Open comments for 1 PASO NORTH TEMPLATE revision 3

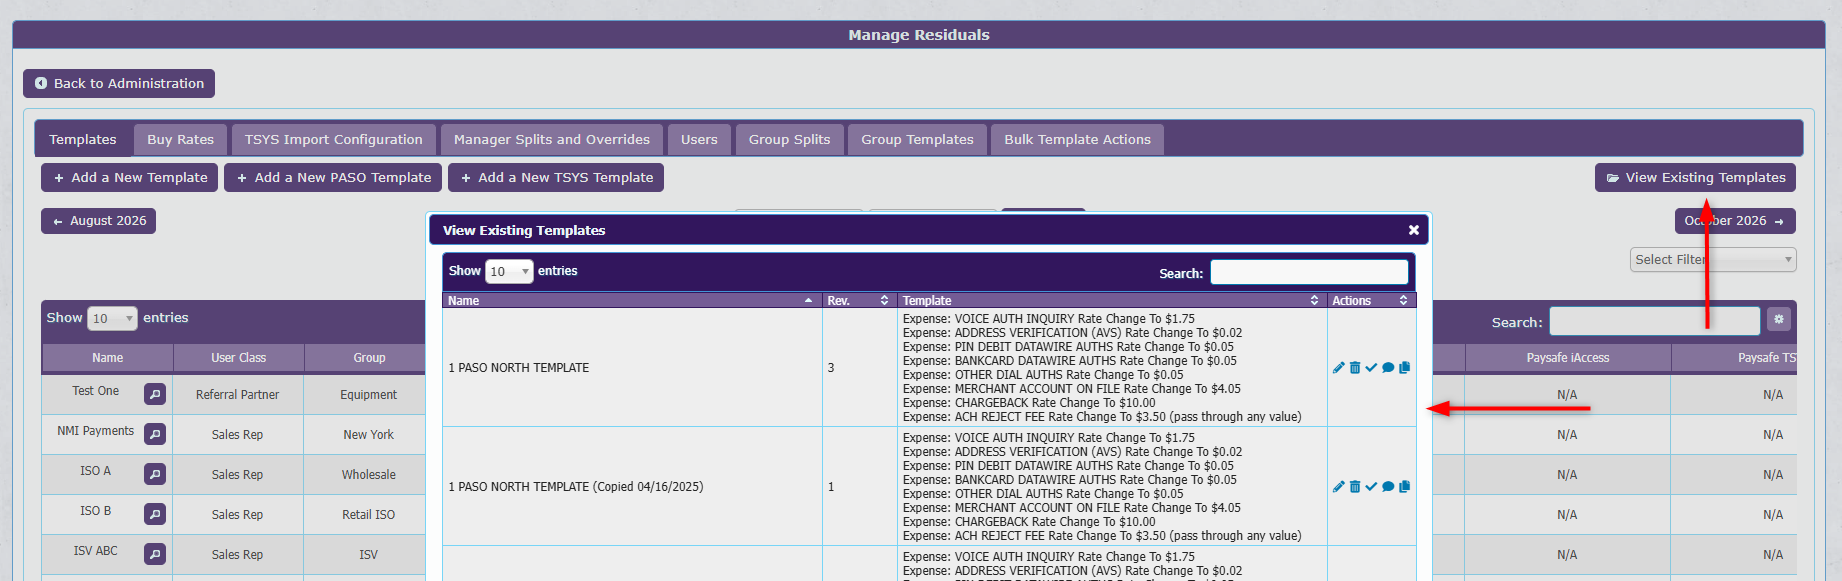(x=1388, y=368)
